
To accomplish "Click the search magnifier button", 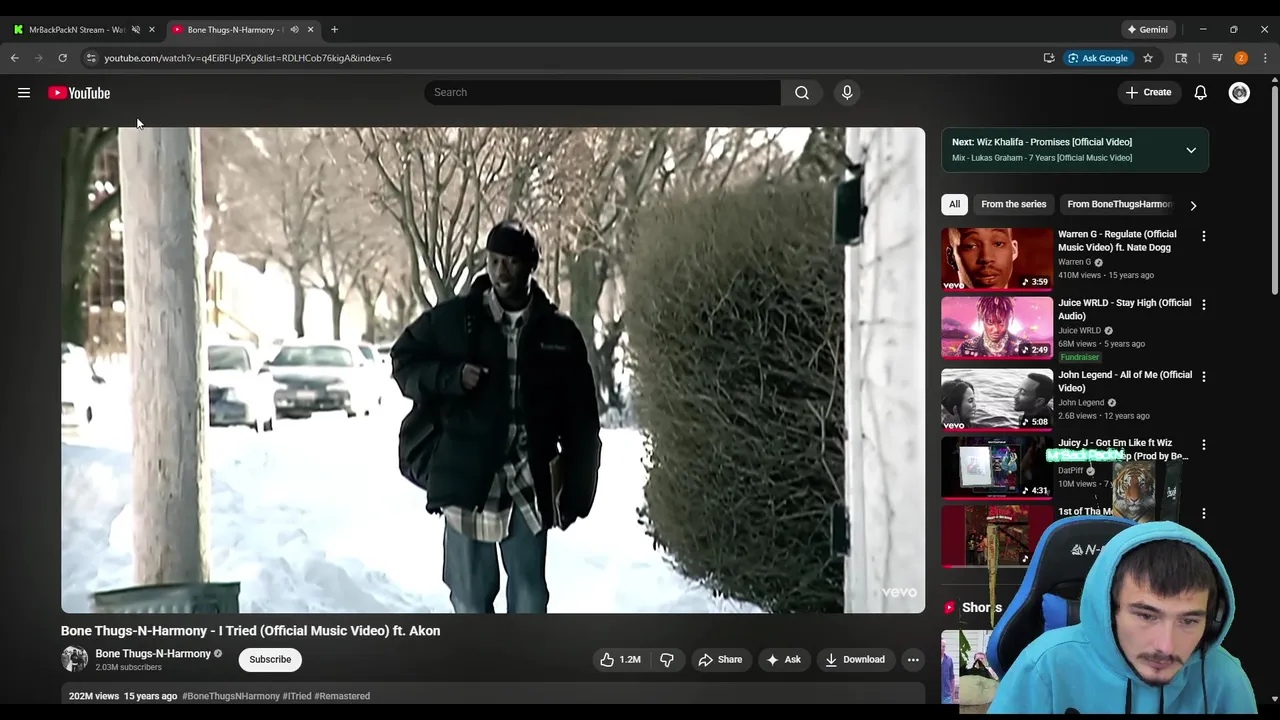I will (x=802, y=93).
